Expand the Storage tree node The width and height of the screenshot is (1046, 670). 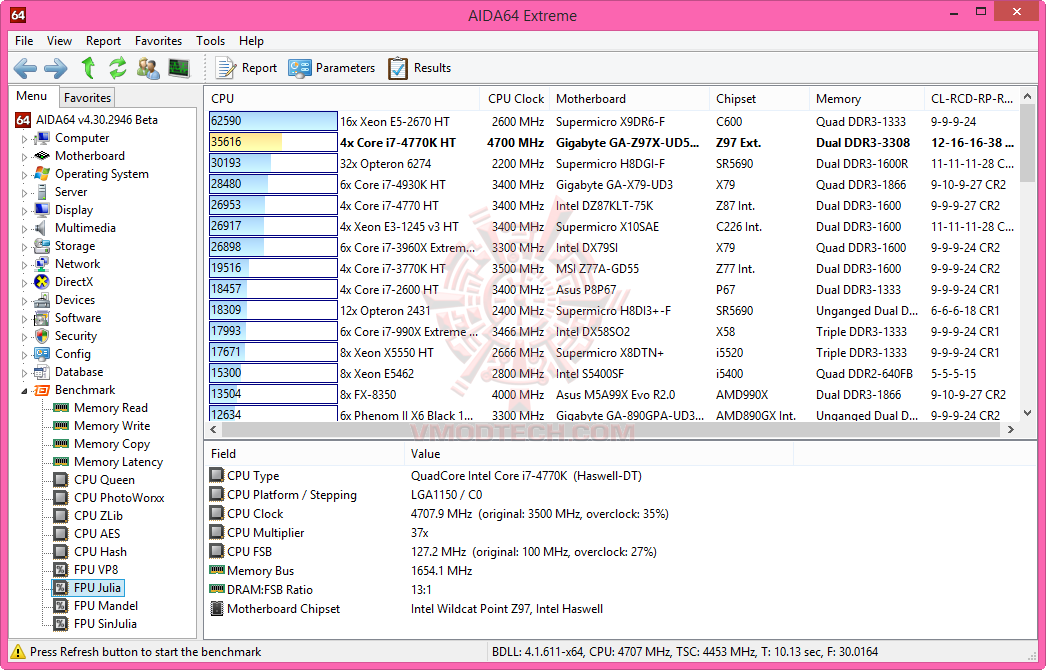(25, 247)
